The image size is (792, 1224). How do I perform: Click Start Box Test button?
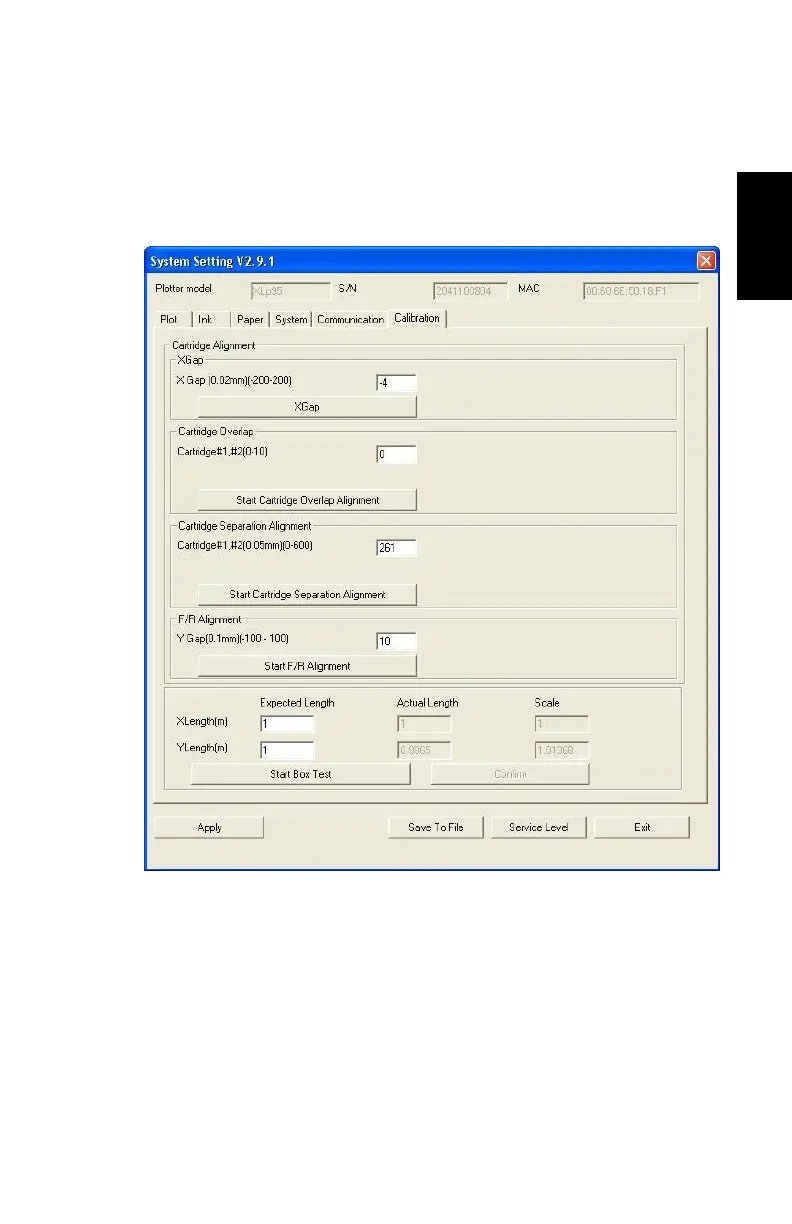[301, 774]
